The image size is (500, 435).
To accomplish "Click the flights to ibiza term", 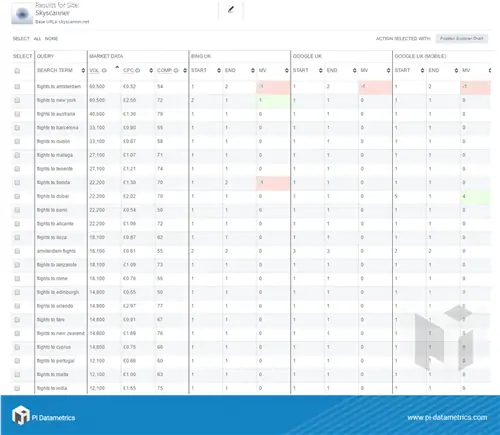I will click(x=52, y=237).
